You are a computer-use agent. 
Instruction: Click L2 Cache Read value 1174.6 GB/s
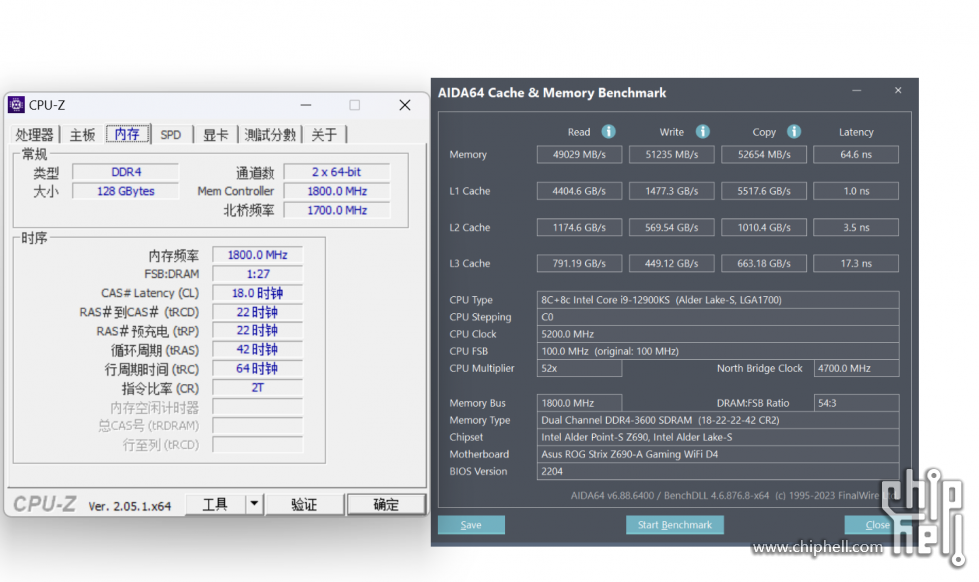click(x=579, y=227)
